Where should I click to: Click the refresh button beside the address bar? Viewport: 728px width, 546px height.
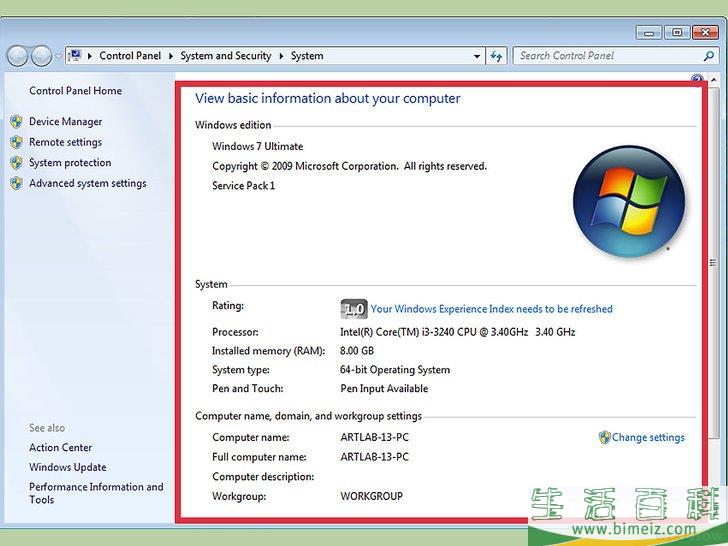(496, 56)
